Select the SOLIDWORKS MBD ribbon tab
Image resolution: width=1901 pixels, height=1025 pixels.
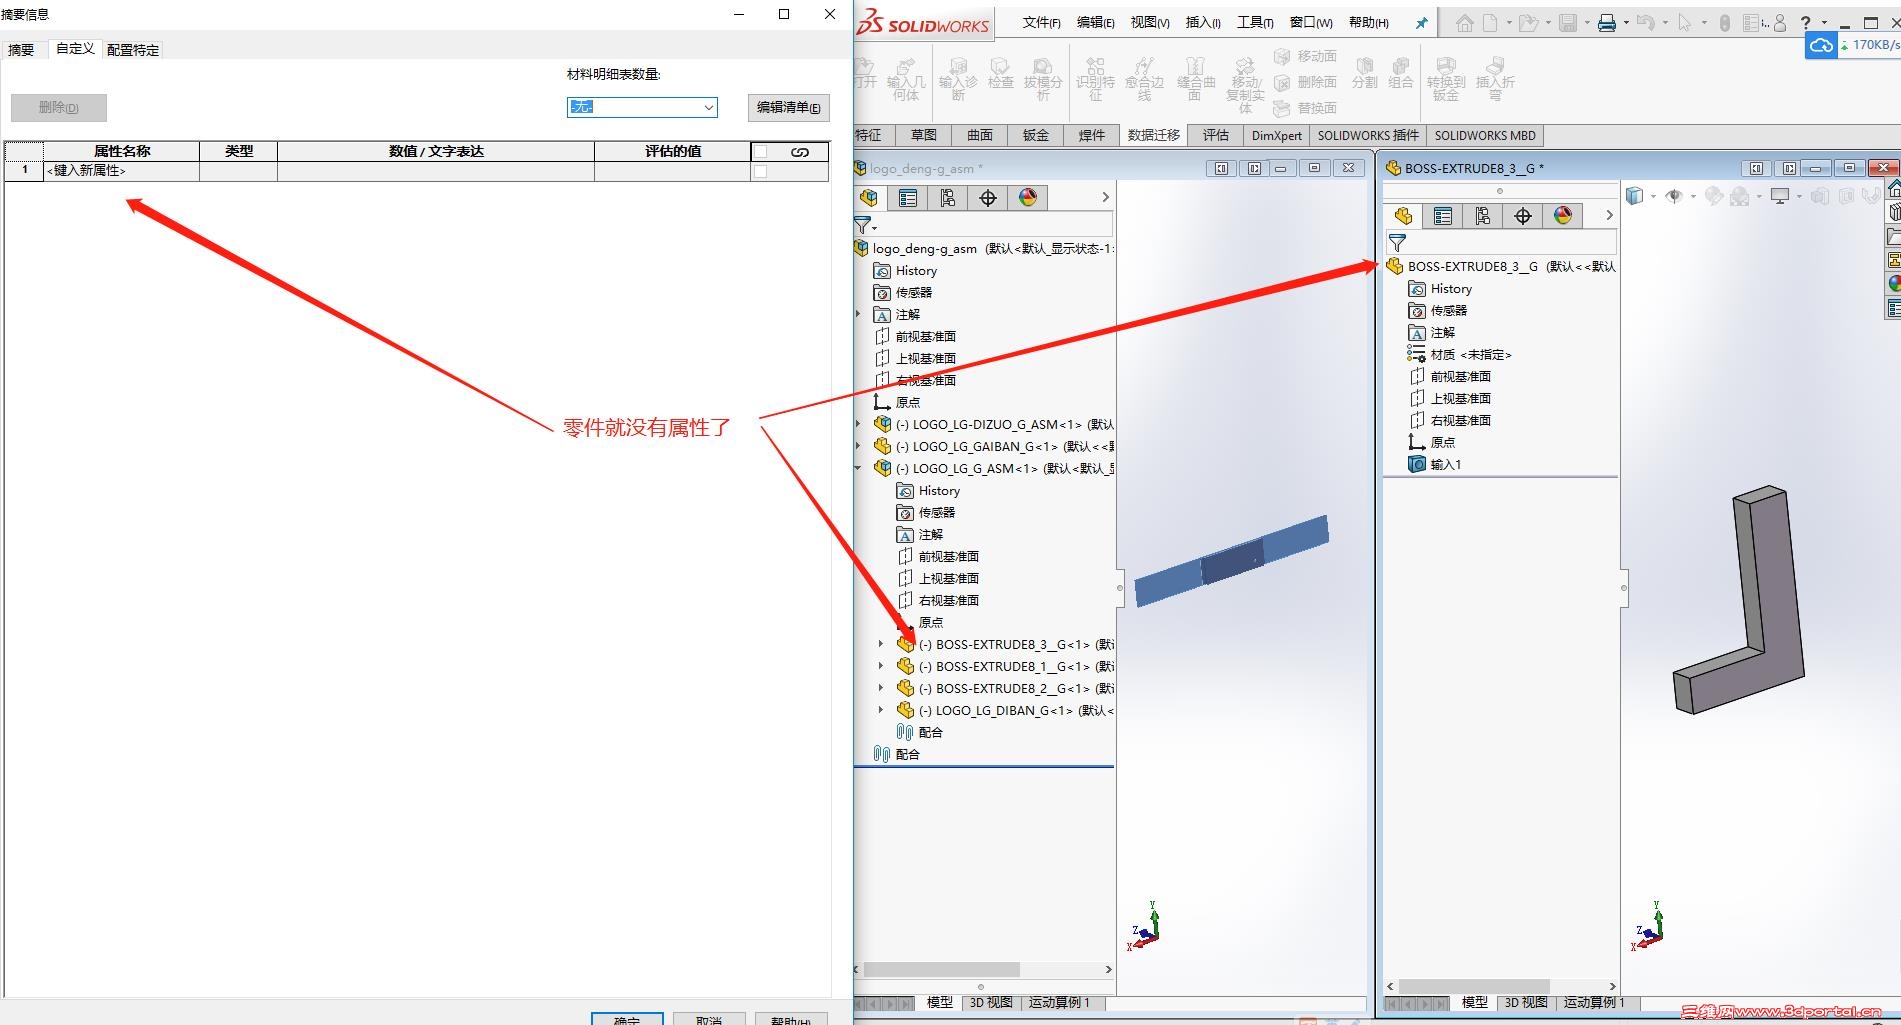[1485, 136]
